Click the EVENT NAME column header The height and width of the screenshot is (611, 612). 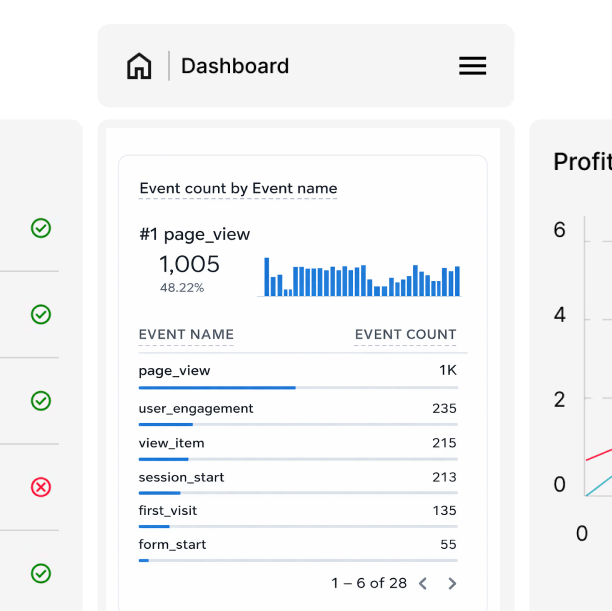coord(186,335)
